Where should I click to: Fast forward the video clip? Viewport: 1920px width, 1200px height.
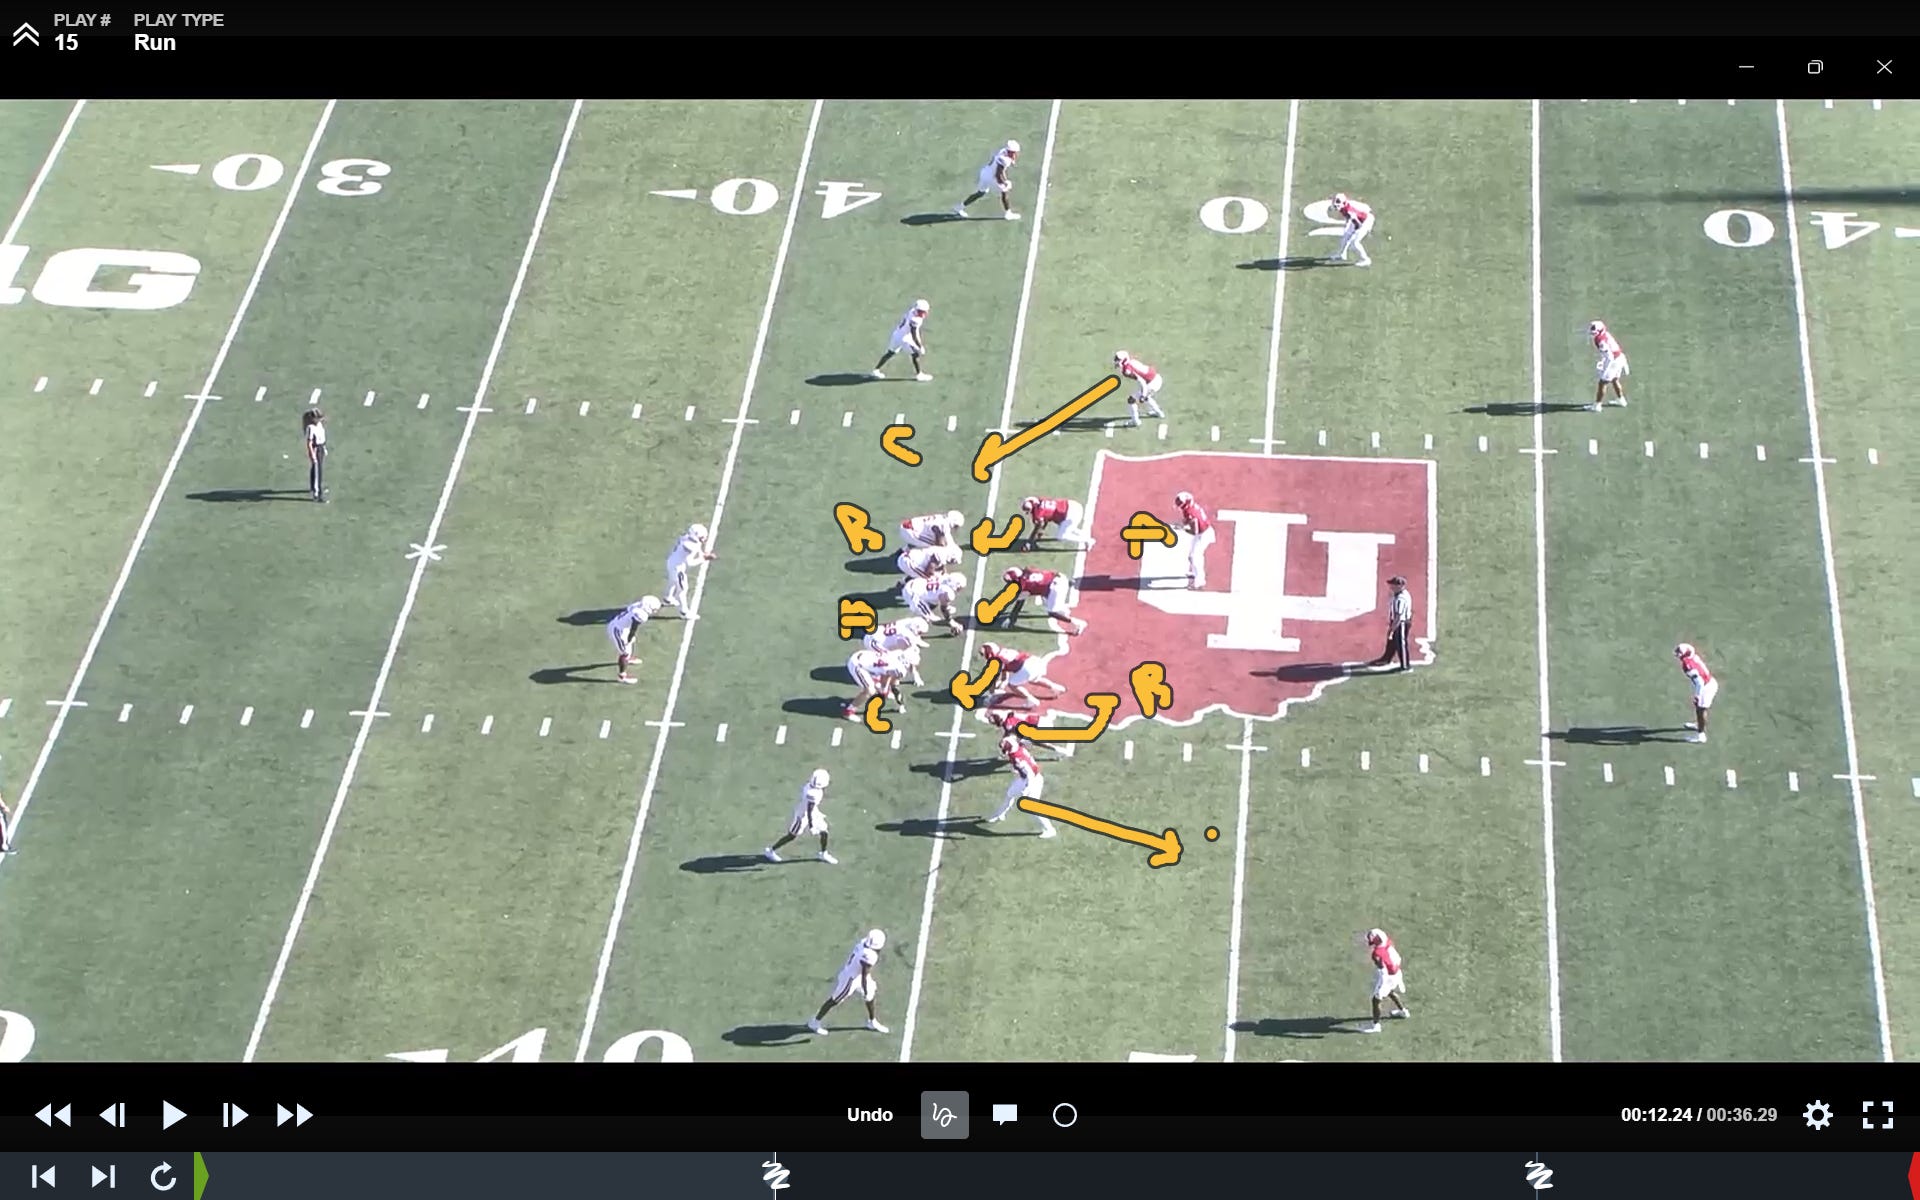point(295,1115)
